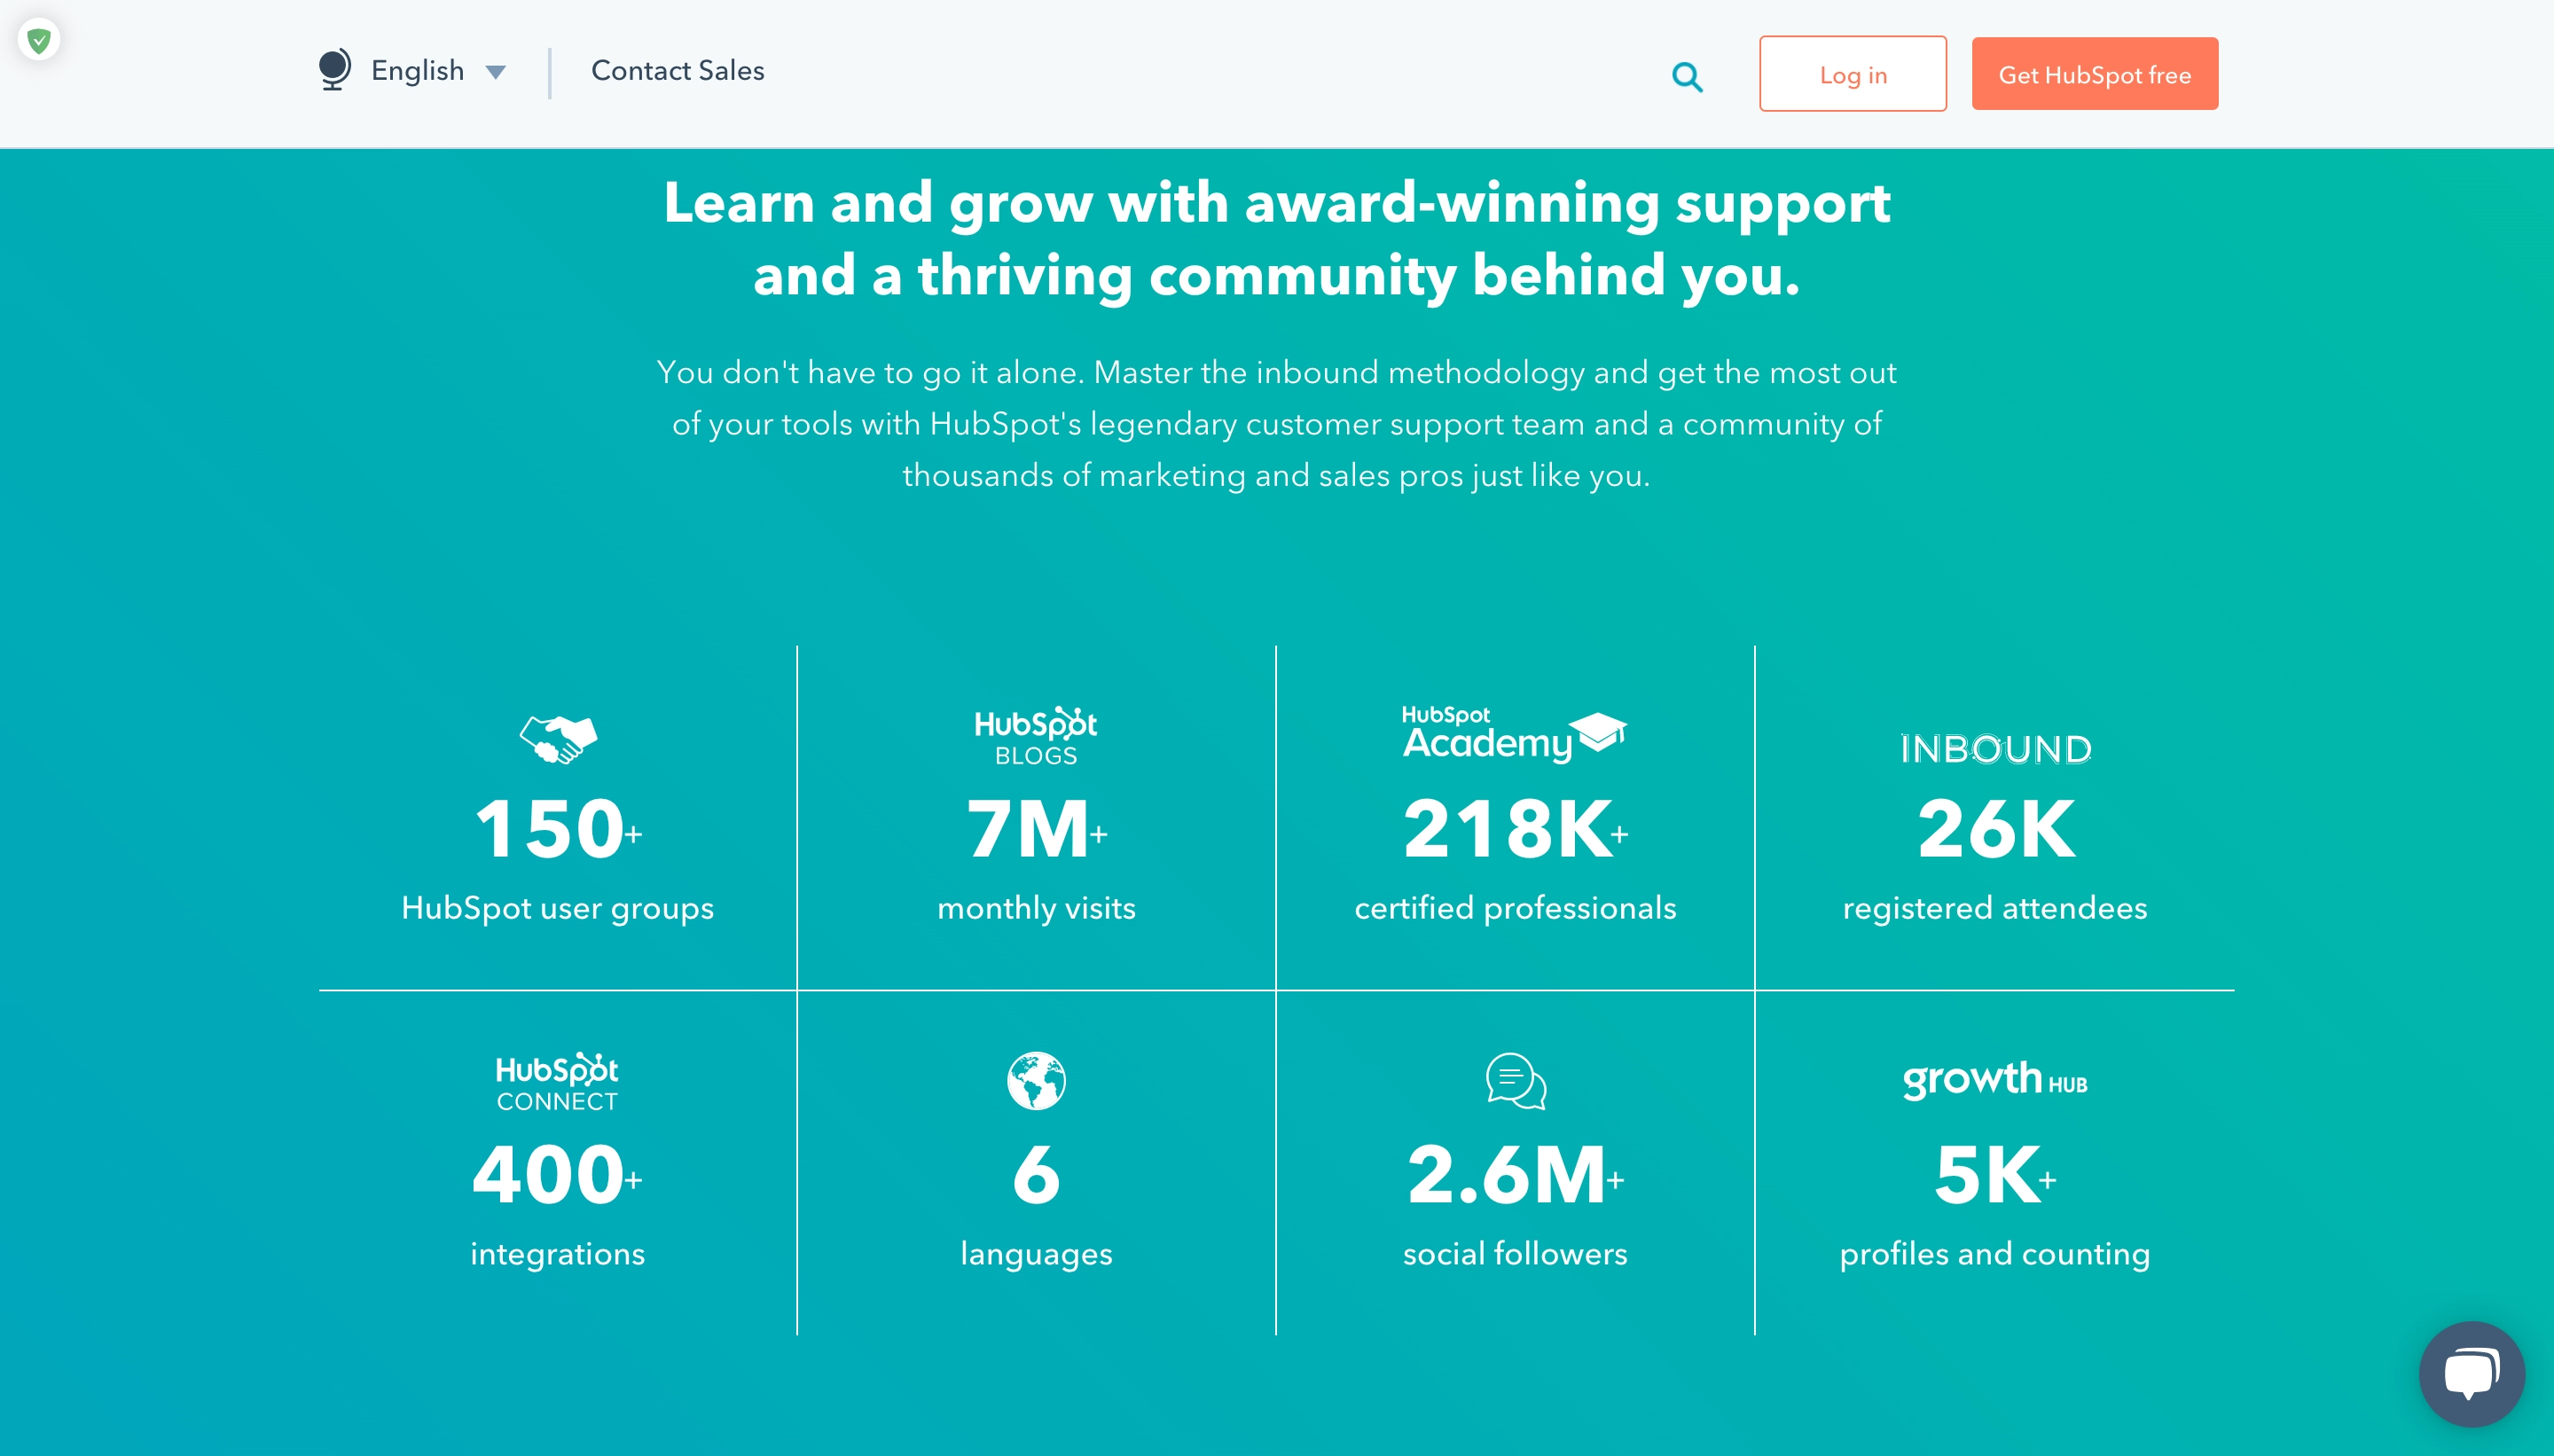
Task: Click the Contact Sales menu item
Action: (x=677, y=71)
